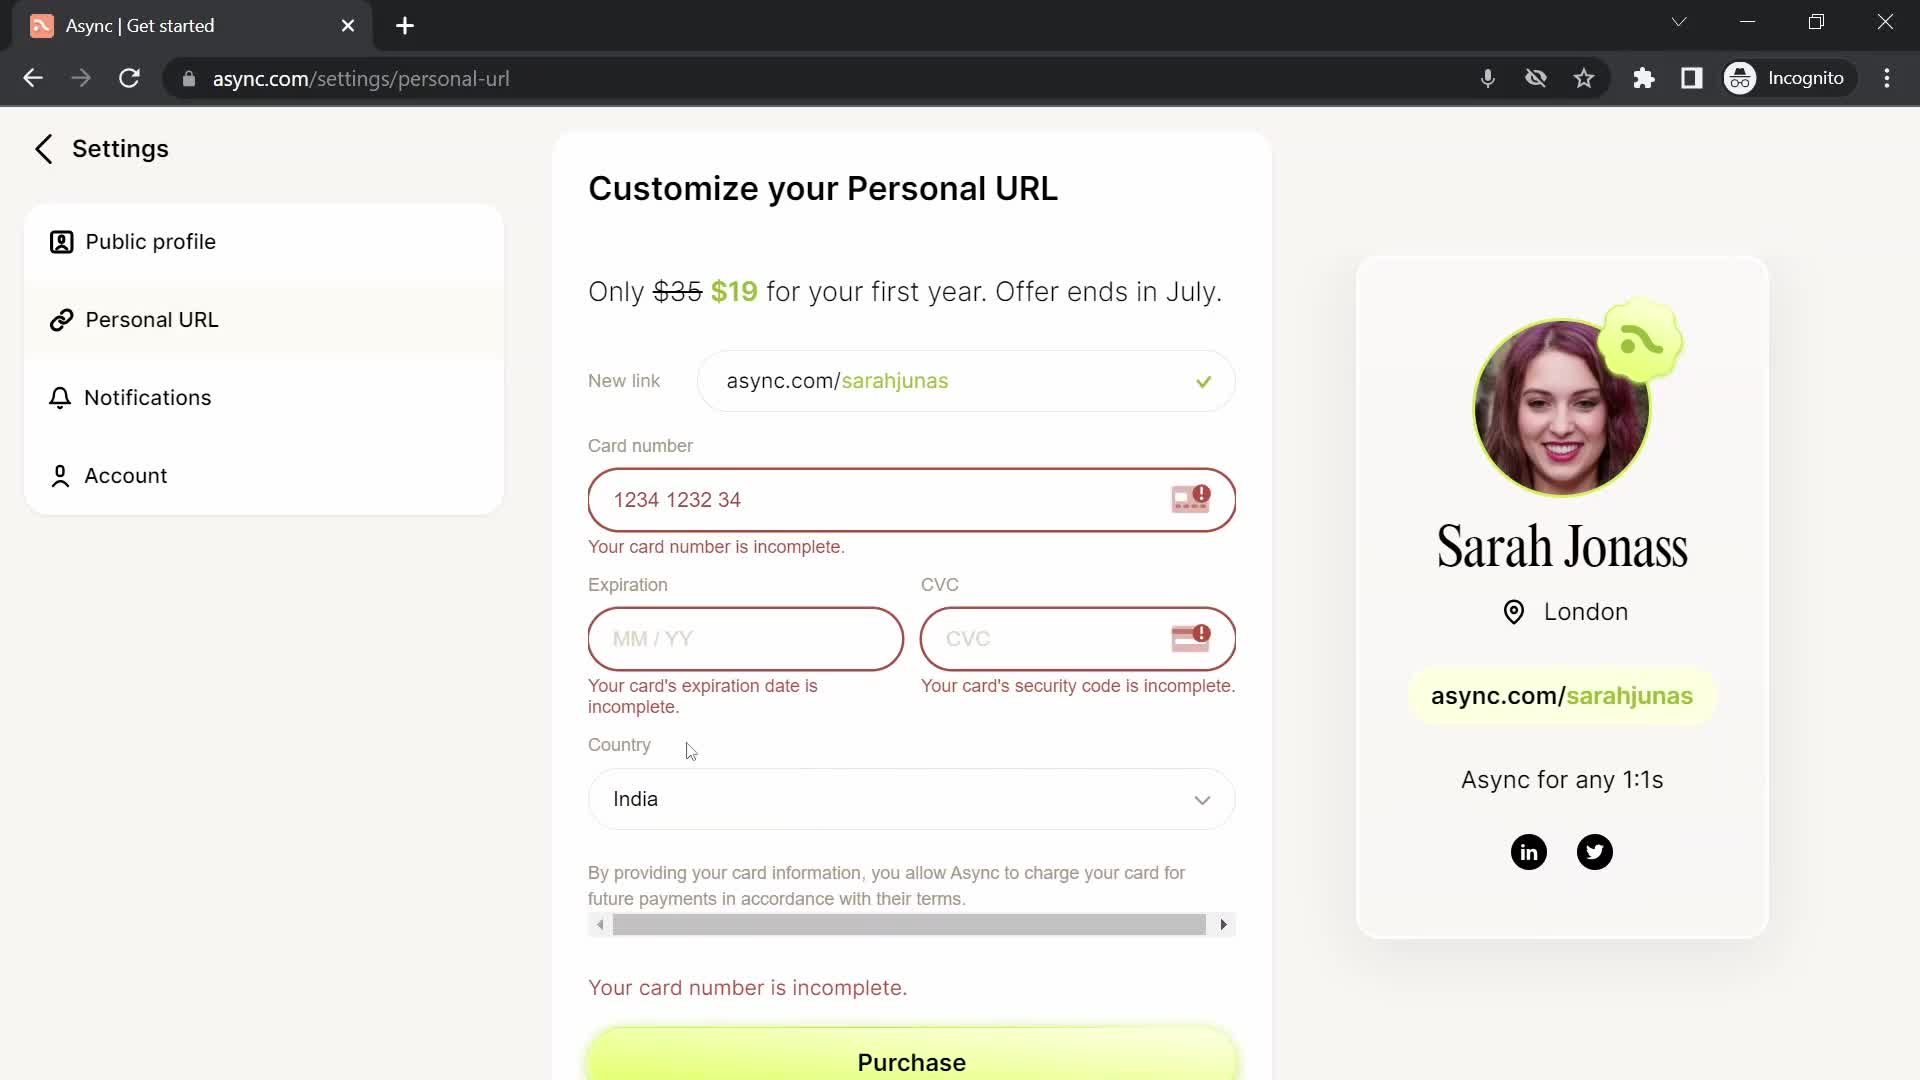Click the camera disable icon in browser bar

[1536, 78]
